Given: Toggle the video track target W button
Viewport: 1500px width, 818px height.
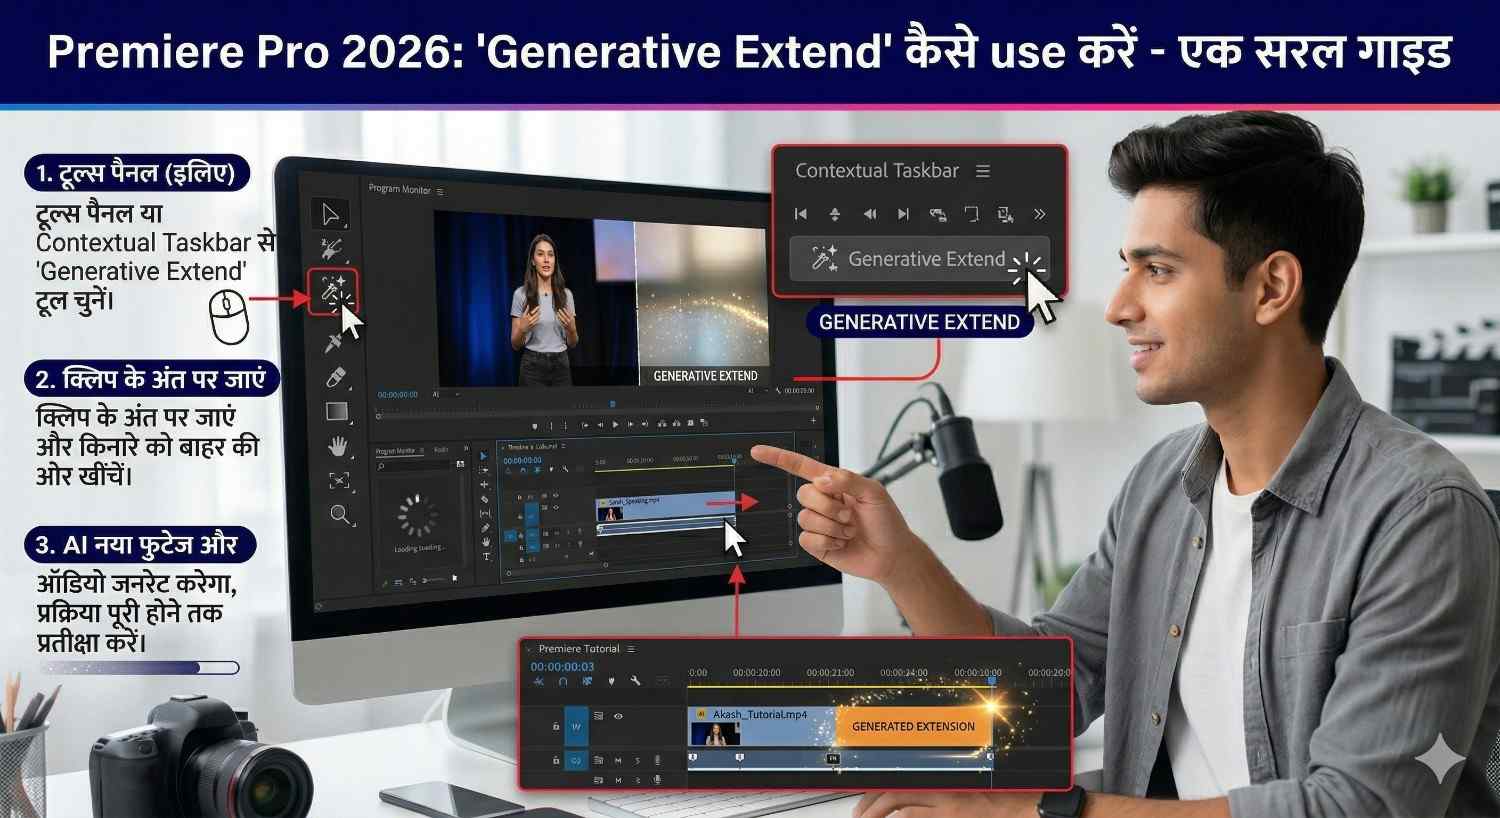Looking at the screenshot, I should point(576,727).
